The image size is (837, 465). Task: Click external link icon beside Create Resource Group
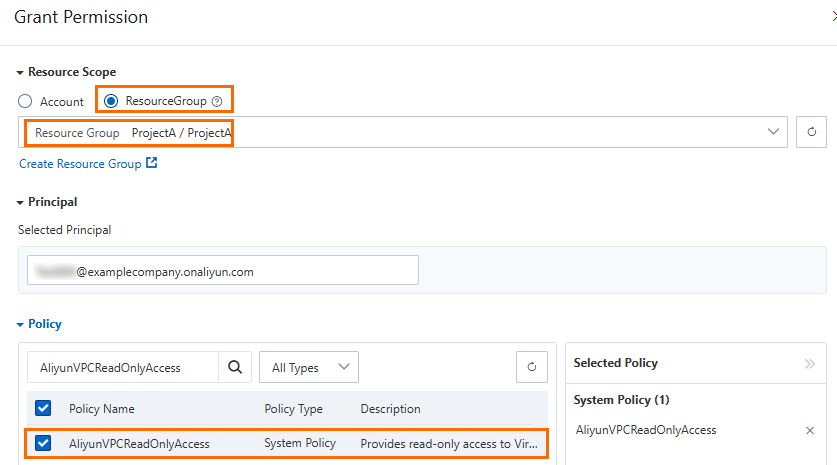pyautogui.click(x=152, y=163)
